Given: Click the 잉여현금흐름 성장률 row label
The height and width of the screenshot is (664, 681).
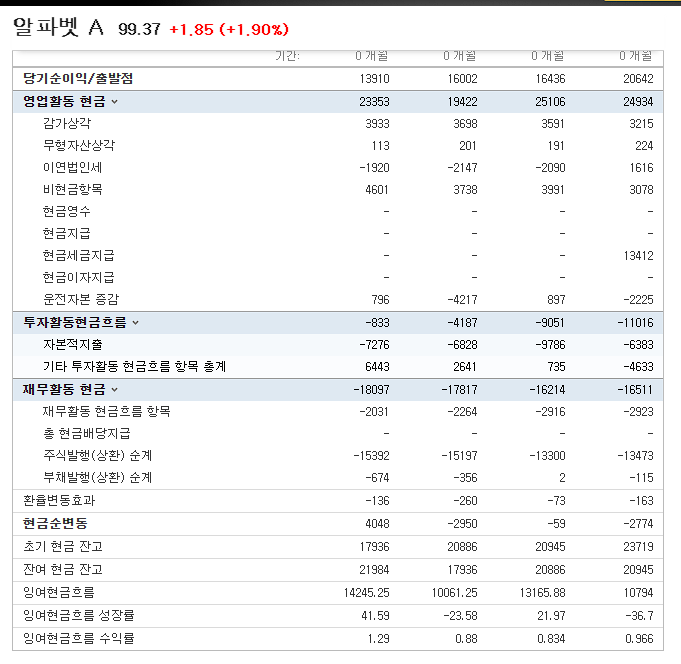Looking at the screenshot, I should tap(79, 616).
